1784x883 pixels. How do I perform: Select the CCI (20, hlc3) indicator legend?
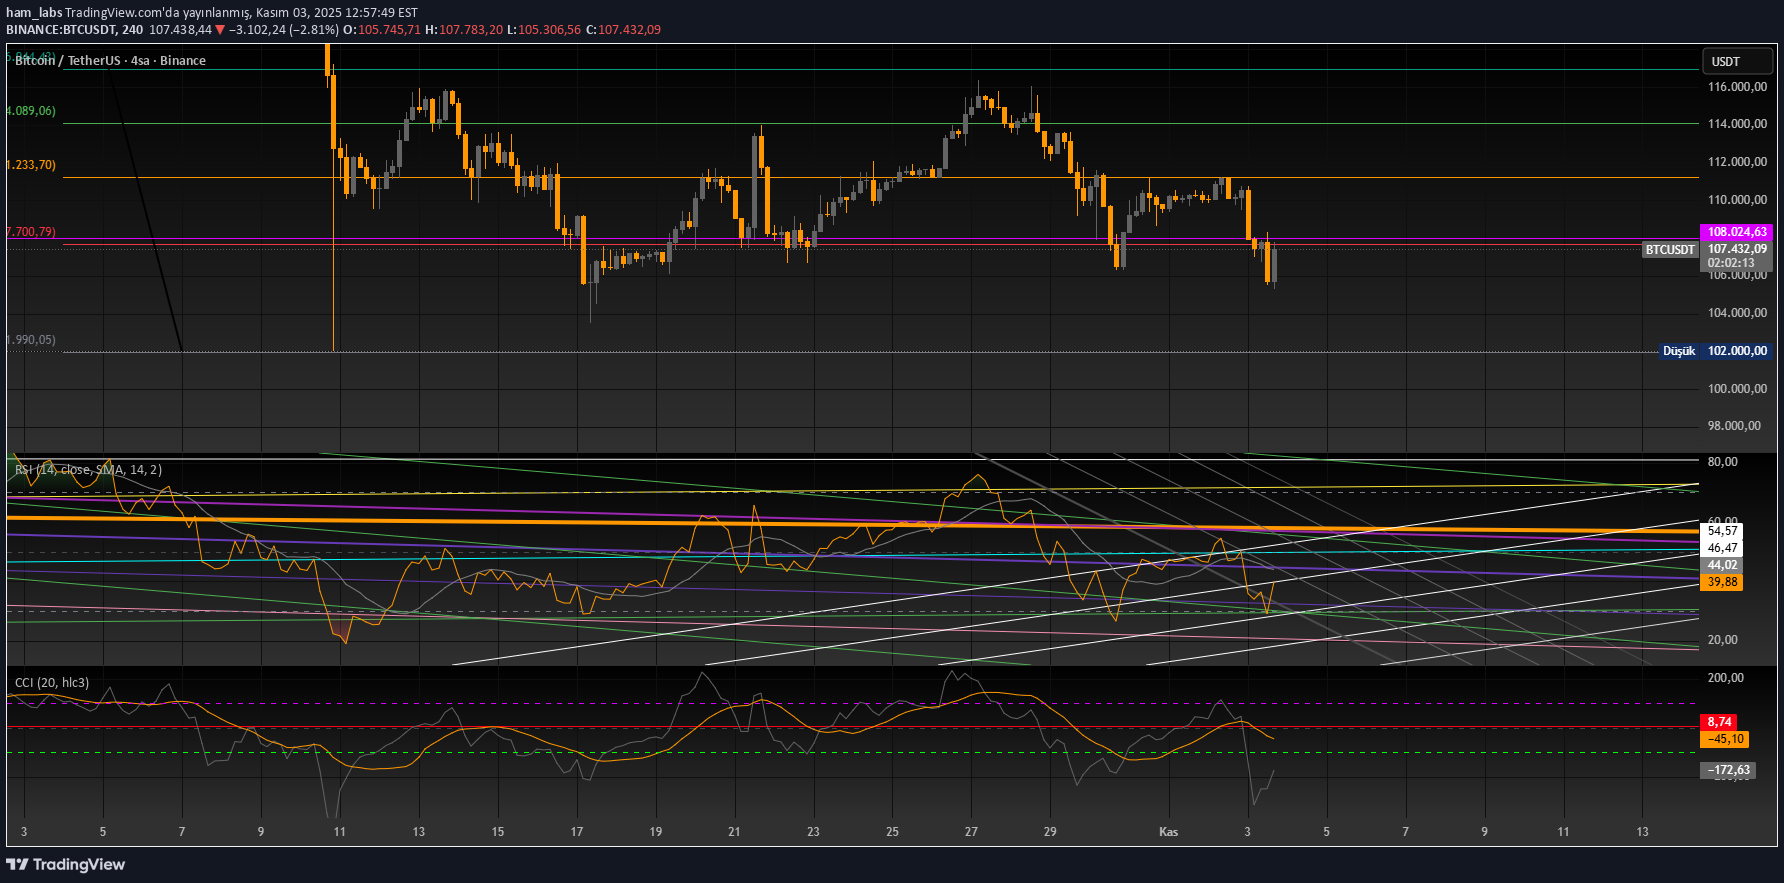[x=52, y=682]
